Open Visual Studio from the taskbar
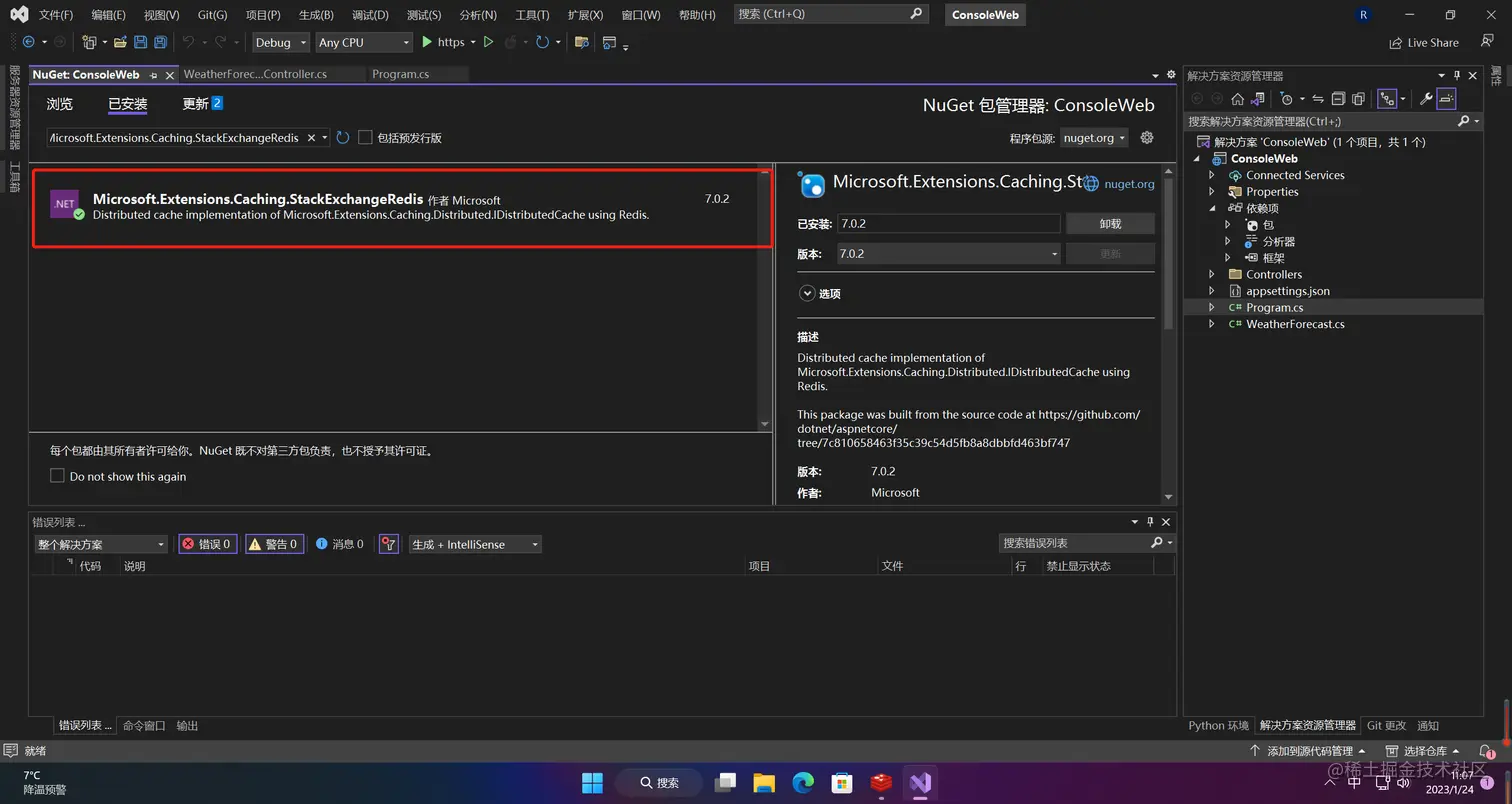1512x804 pixels. [920, 782]
